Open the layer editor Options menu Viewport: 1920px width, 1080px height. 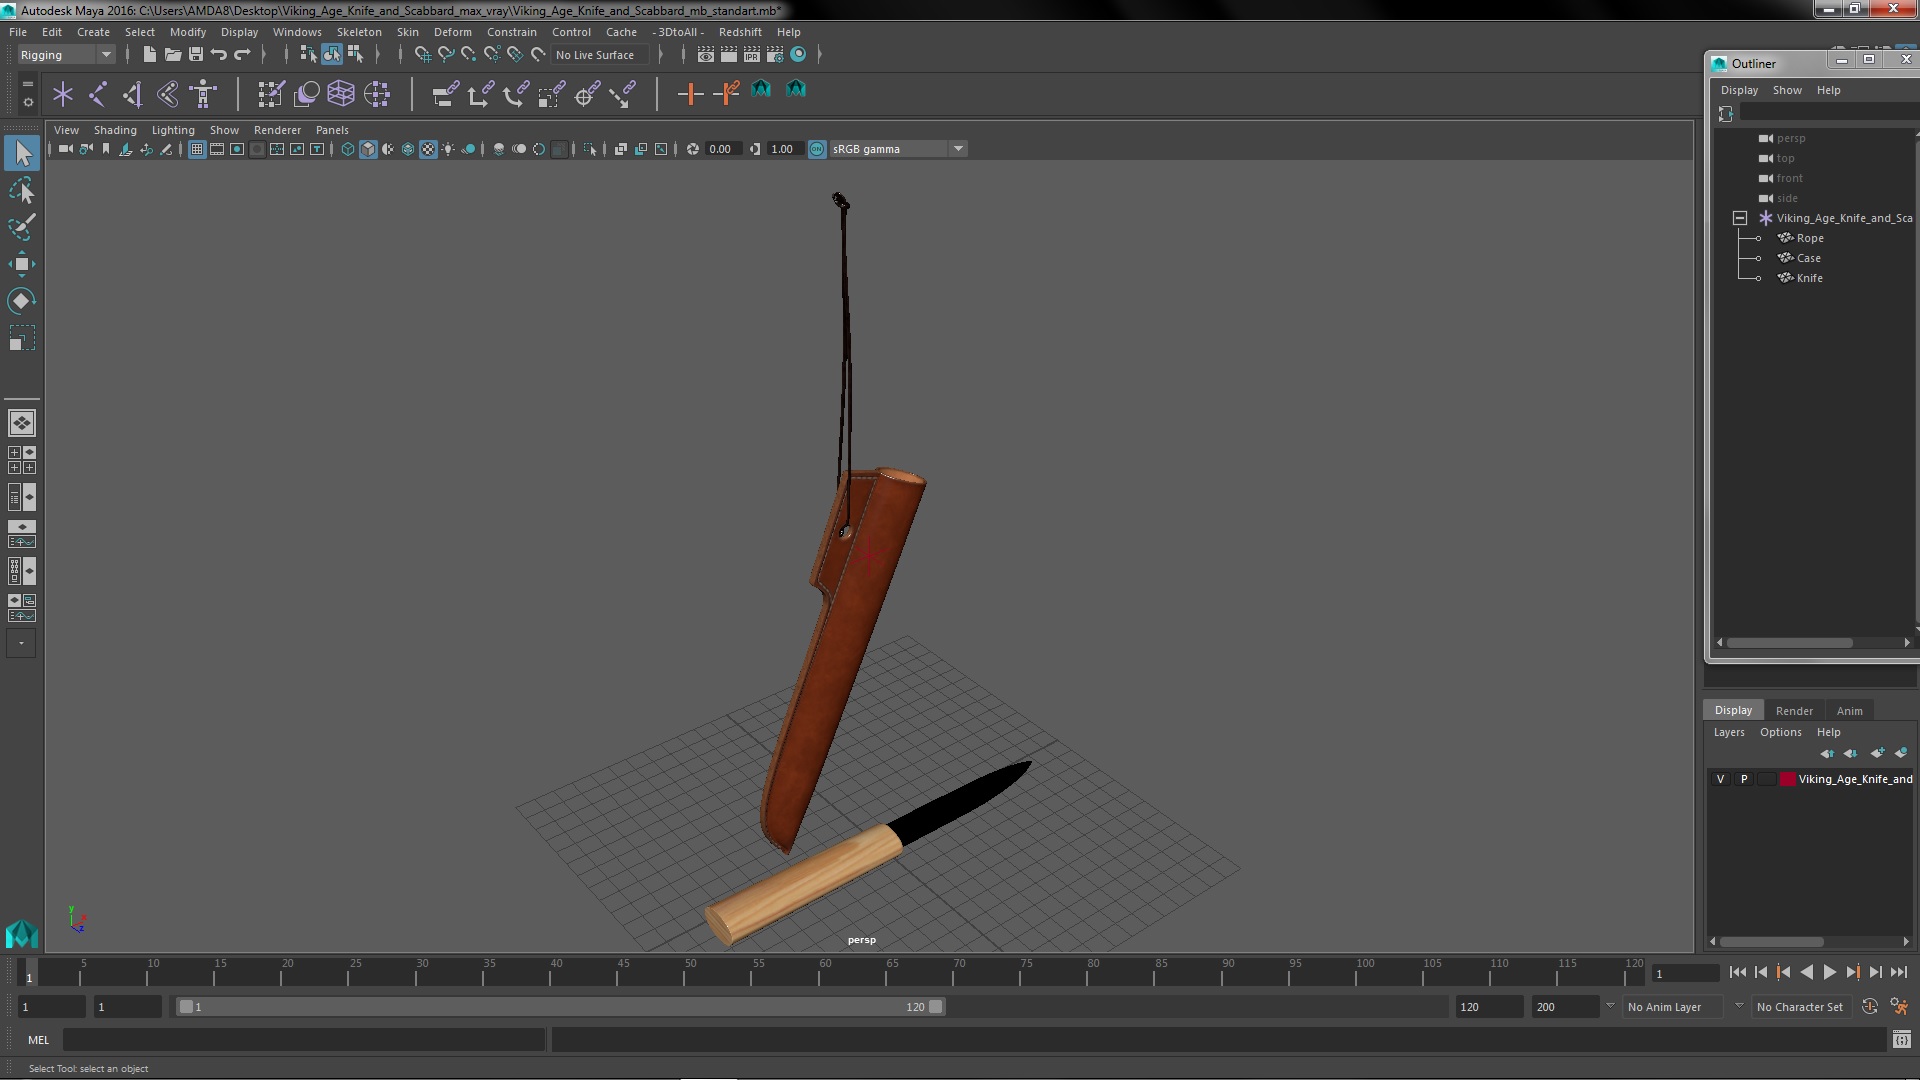click(x=1780, y=732)
